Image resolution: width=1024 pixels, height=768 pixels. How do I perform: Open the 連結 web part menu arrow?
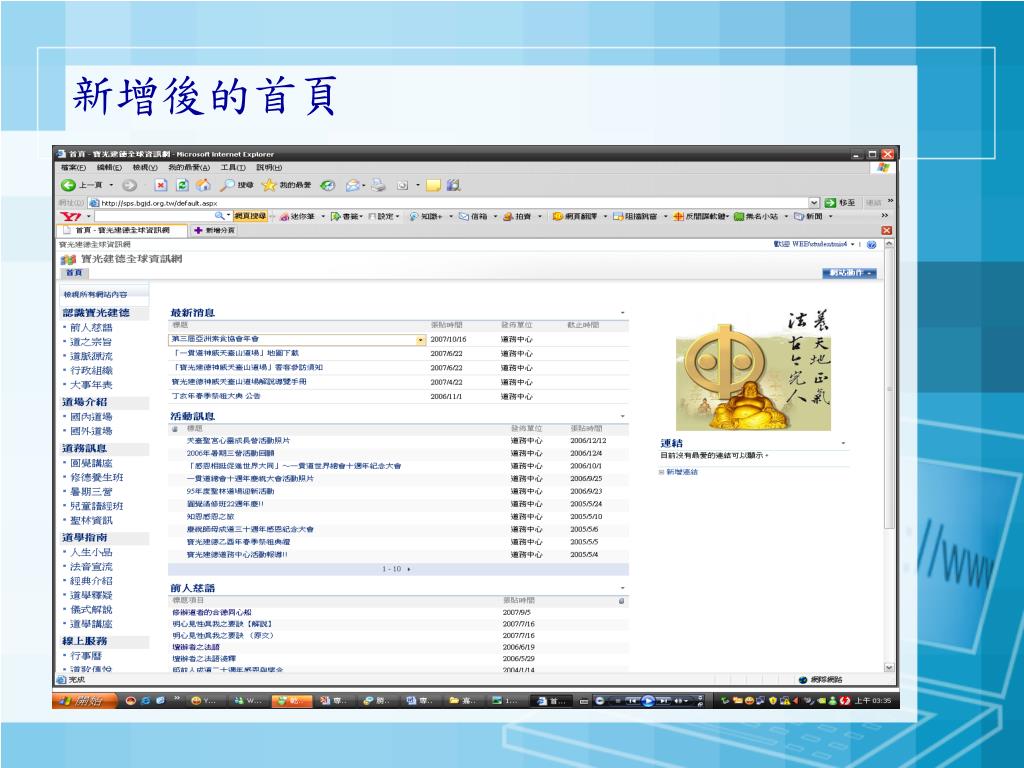click(843, 443)
